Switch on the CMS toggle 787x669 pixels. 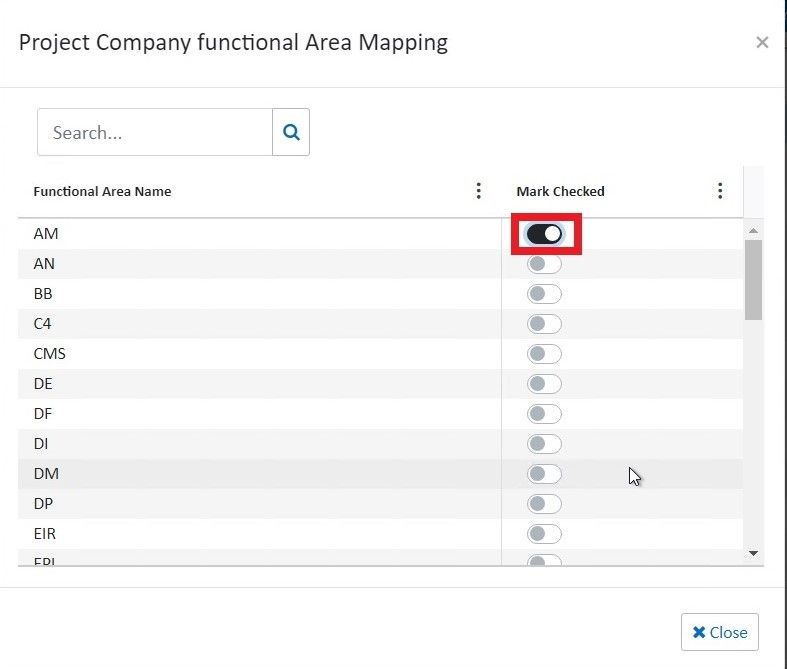point(545,354)
